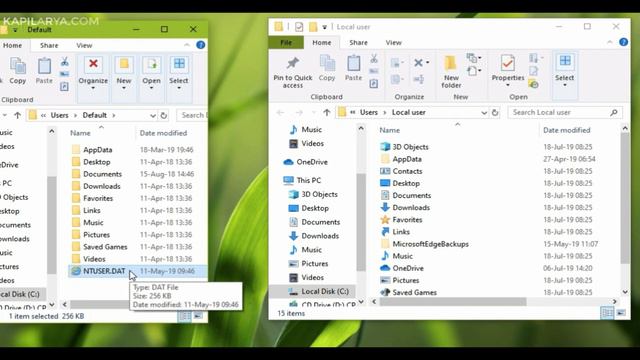
Task: Click the Copy icon in Default window ribbon
Action: pyautogui.click(x=18, y=66)
